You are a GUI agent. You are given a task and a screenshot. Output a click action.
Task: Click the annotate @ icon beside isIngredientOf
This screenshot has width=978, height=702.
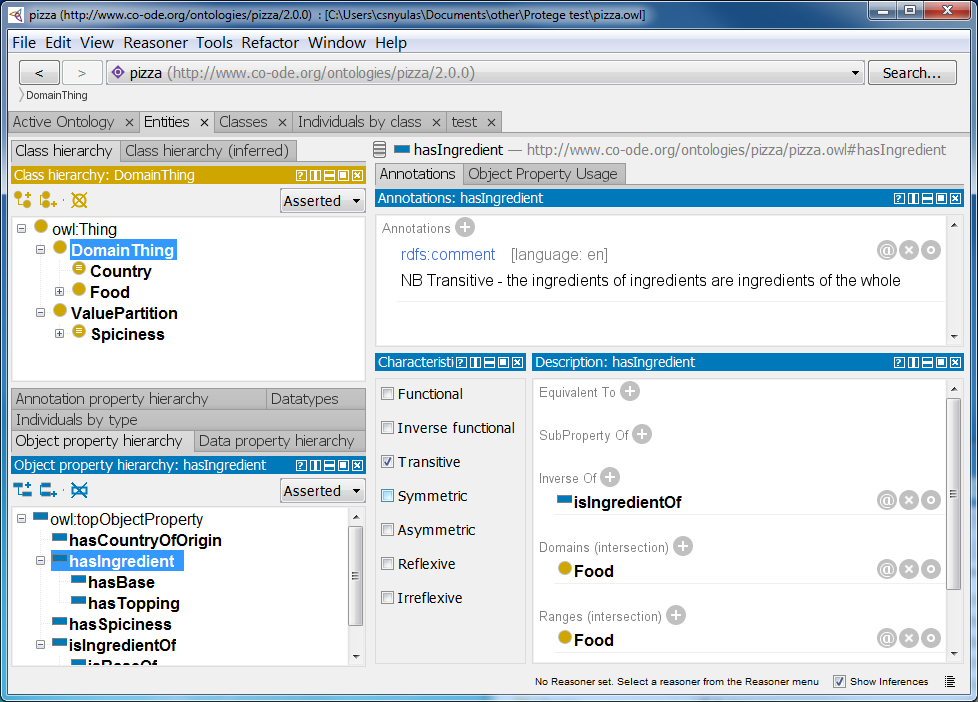(x=887, y=499)
